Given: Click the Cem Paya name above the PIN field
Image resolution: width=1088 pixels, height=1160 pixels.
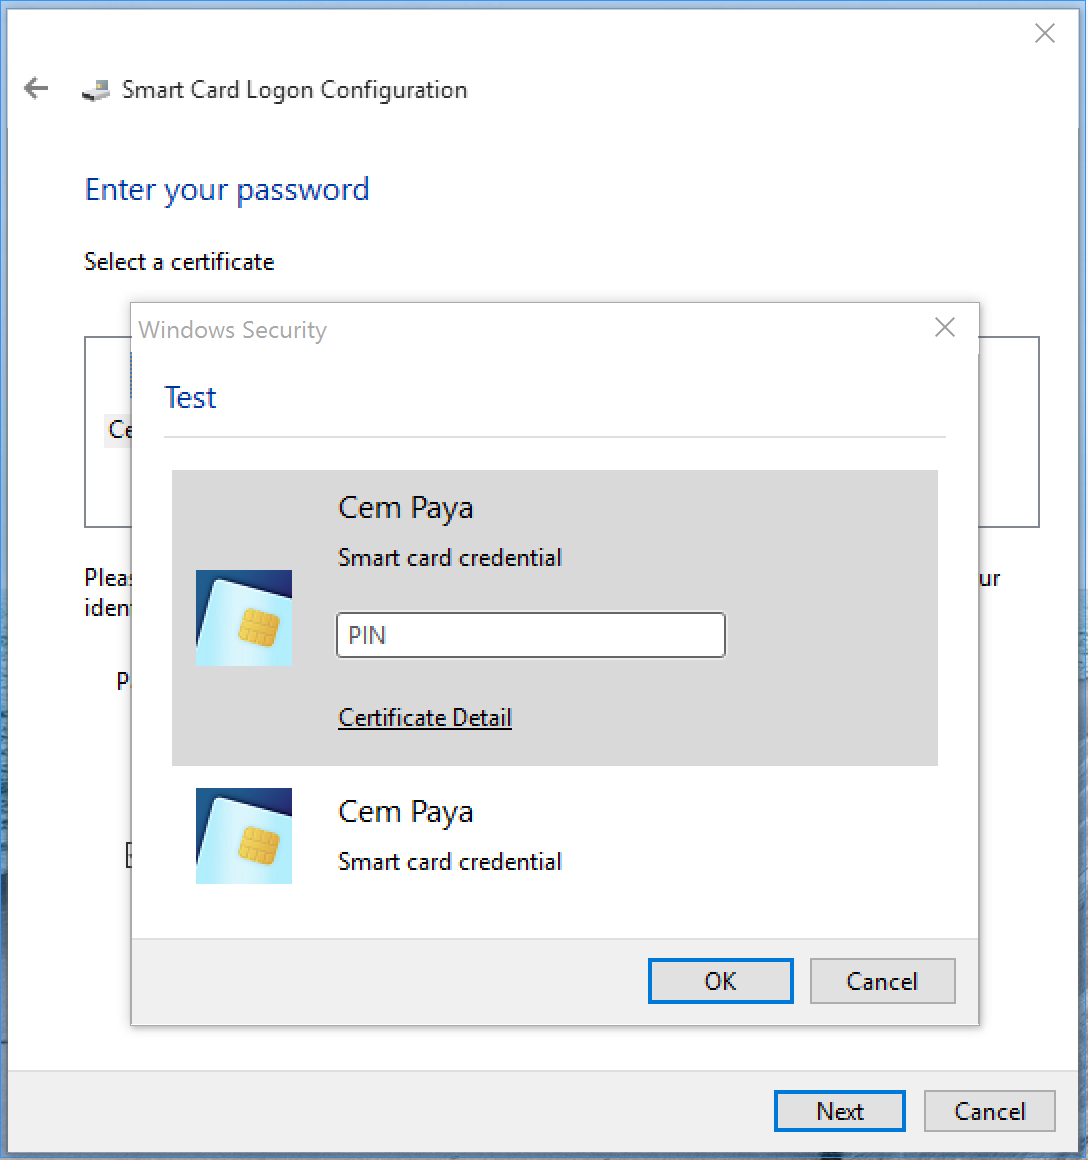Looking at the screenshot, I should [405, 508].
